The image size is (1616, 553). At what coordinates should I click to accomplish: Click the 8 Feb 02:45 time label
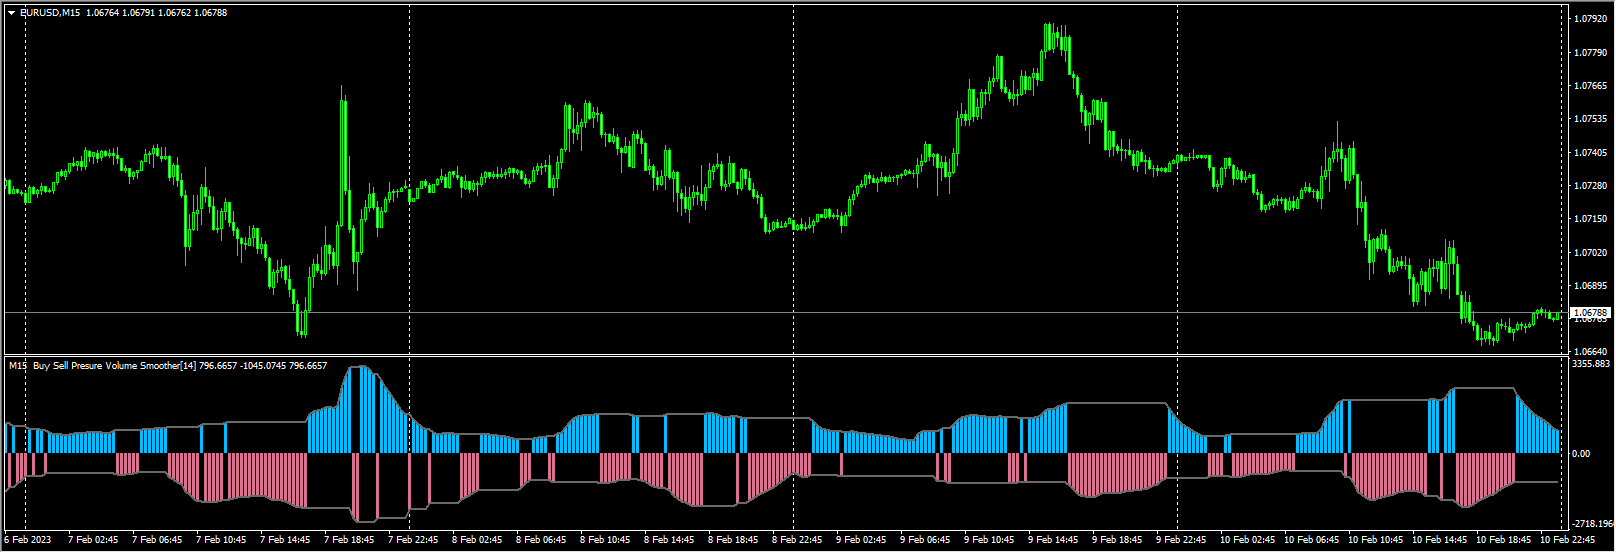coord(477,540)
